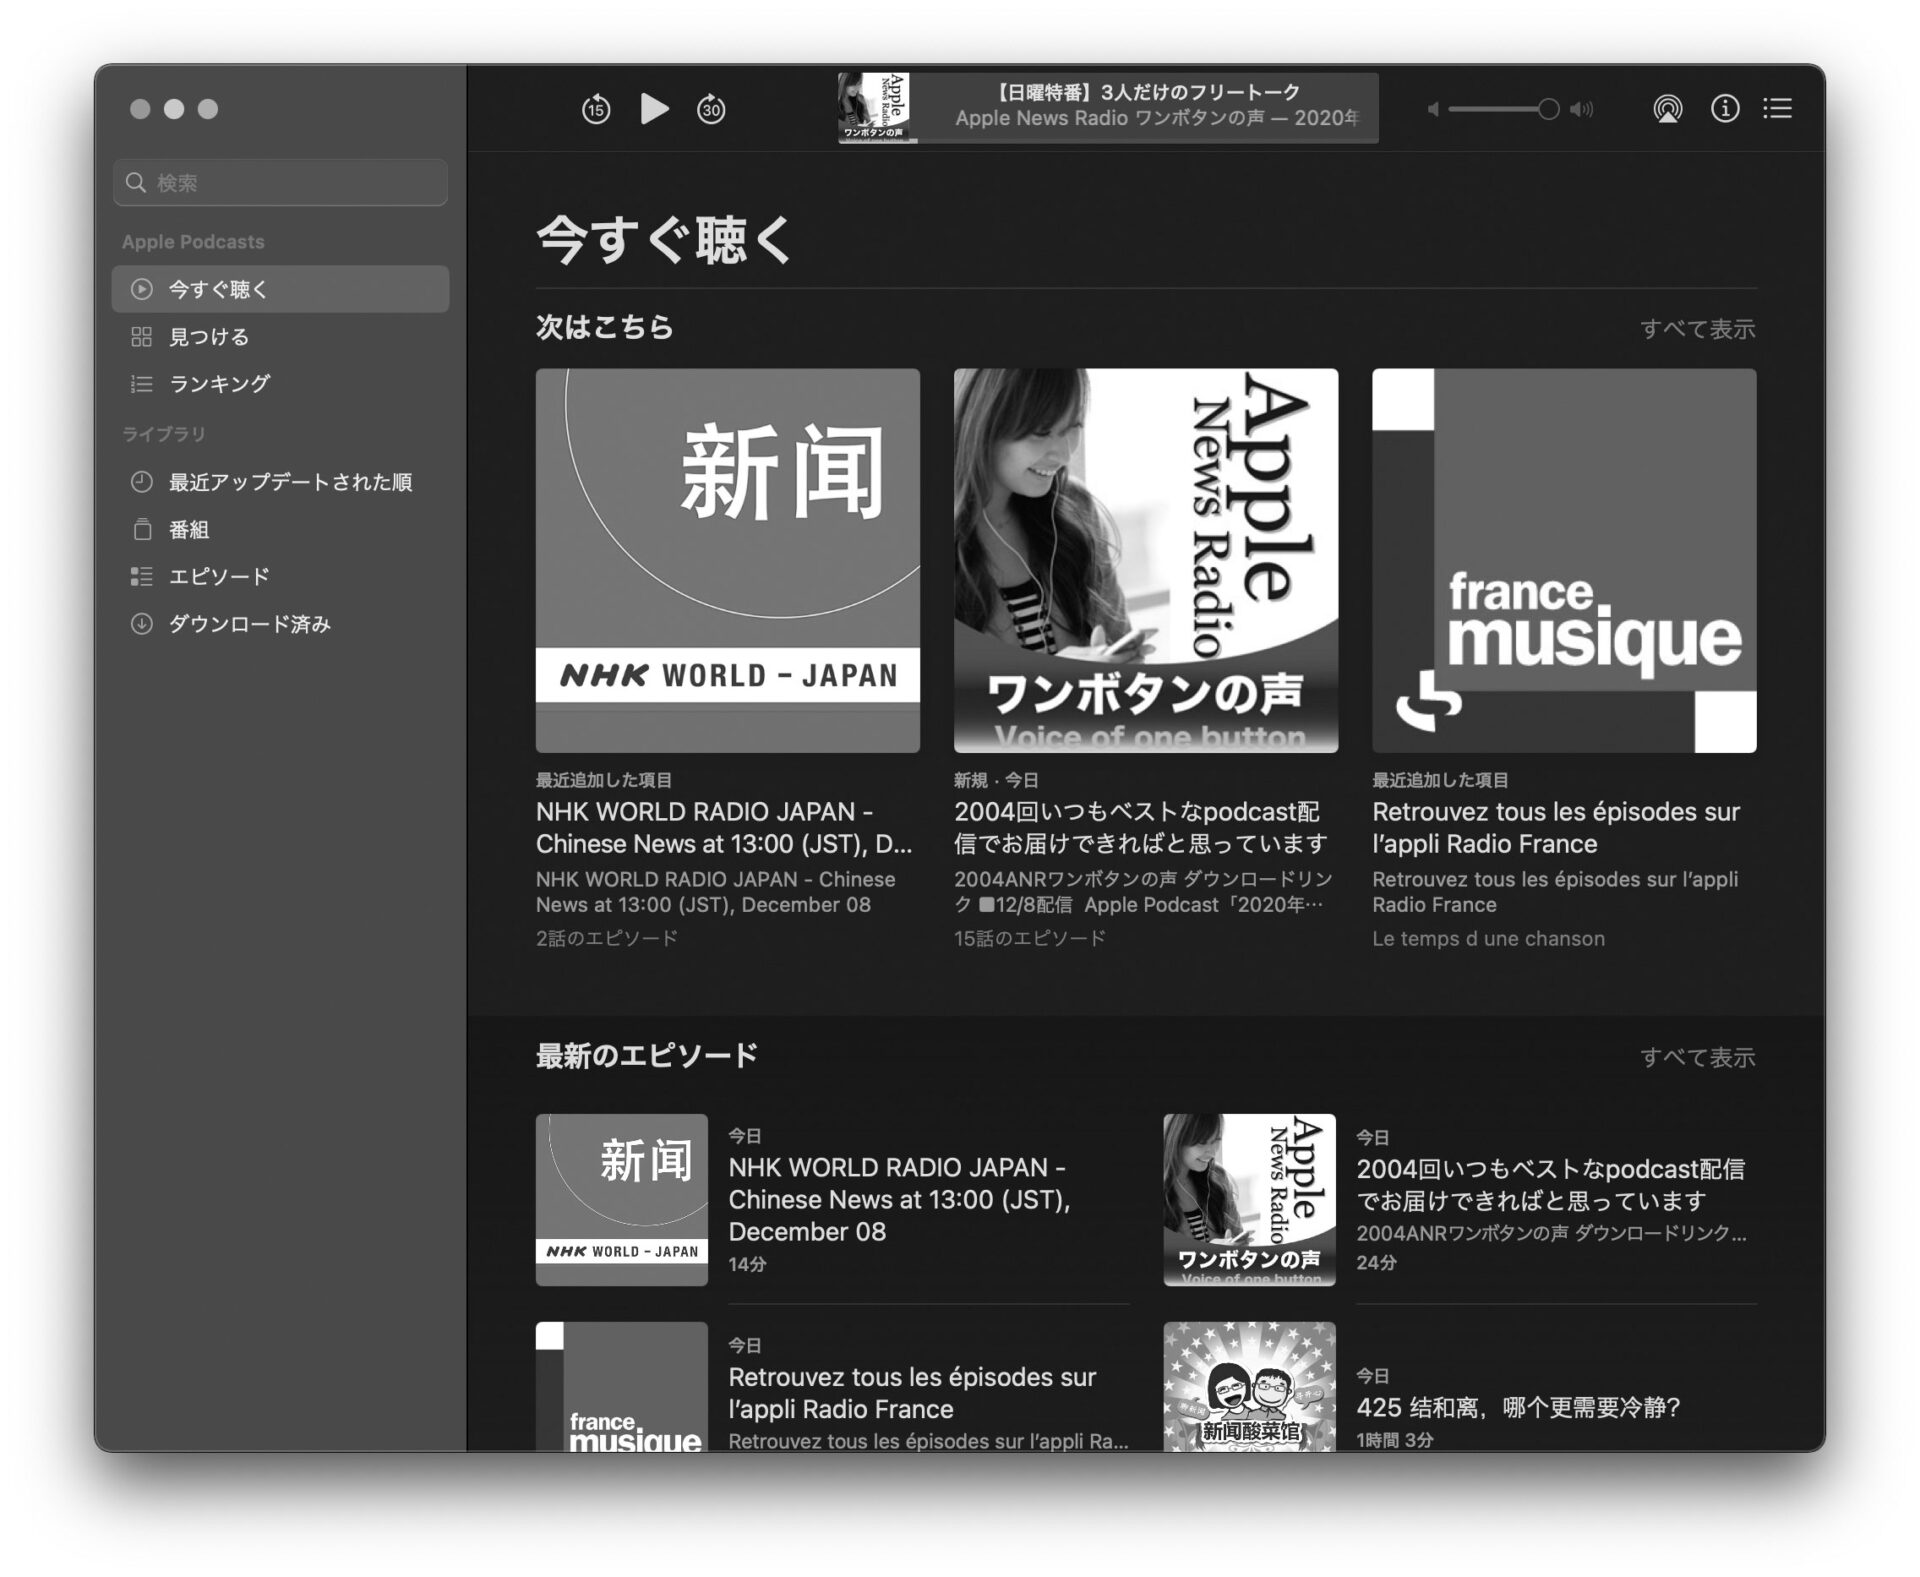Open small Apple News Radio thumbnail in latest episodes
Viewport: 1920px width, 1577px height.
1249,1200
